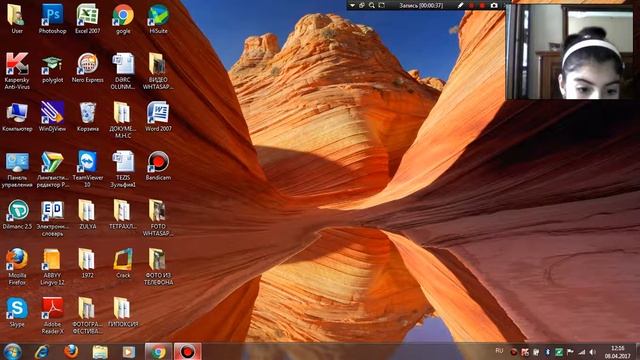Switch to the Chrome taskbar window
The width and height of the screenshot is (640, 360).
pyautogui.click(x=158, y=351)
